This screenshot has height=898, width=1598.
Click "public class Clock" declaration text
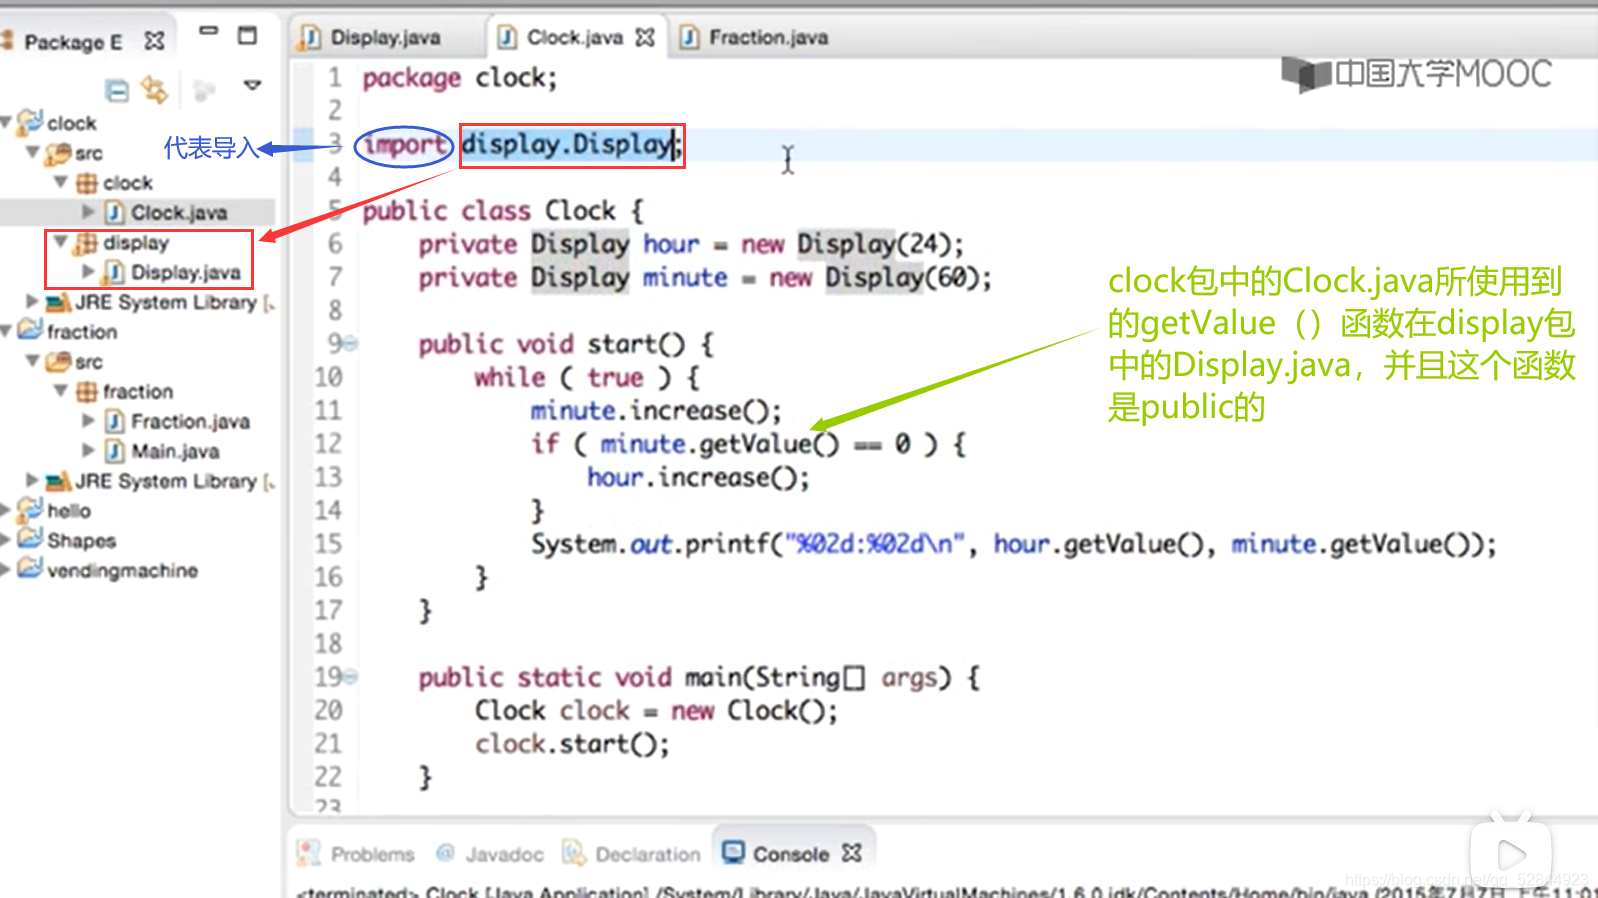click(x=489, y=211)
